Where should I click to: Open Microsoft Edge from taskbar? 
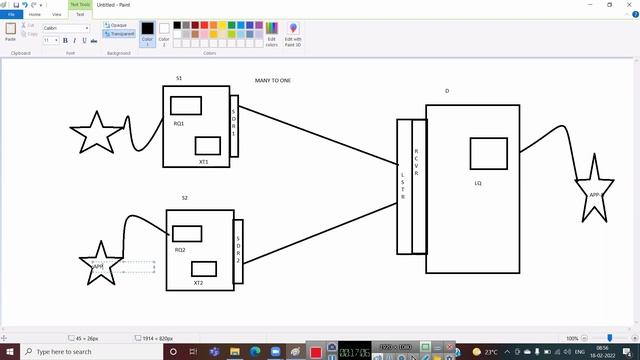pyautogui.click(x=255, y=351)
